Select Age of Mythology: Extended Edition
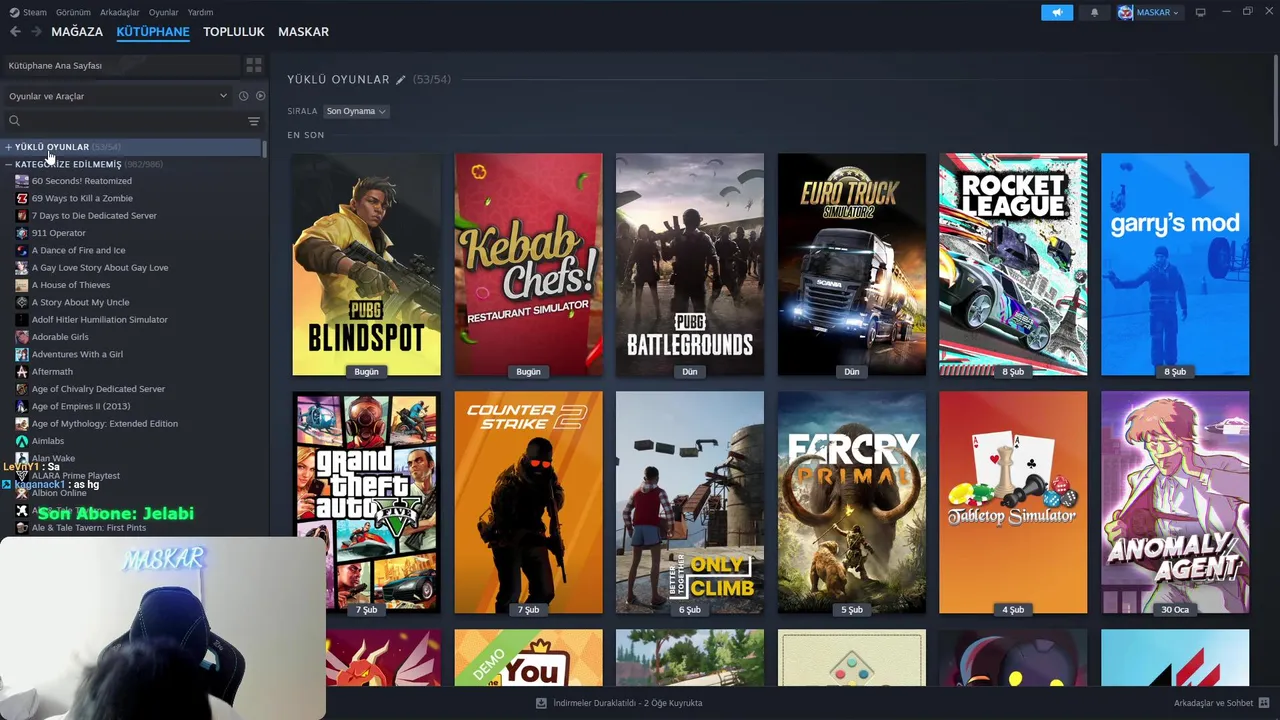The image size is (1280, 720). [x=105, y=424]
